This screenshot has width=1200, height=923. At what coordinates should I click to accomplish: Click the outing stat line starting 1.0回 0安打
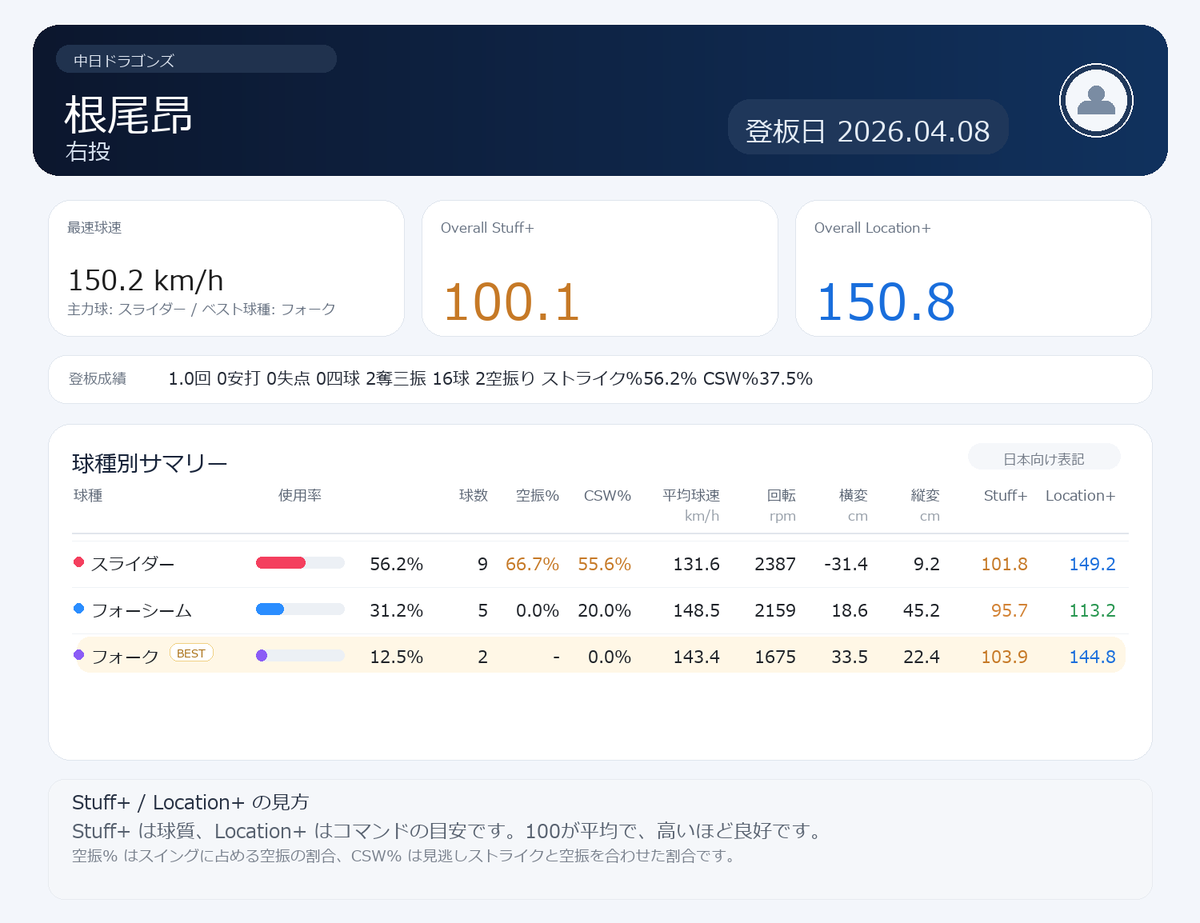(x=490, y=379)
